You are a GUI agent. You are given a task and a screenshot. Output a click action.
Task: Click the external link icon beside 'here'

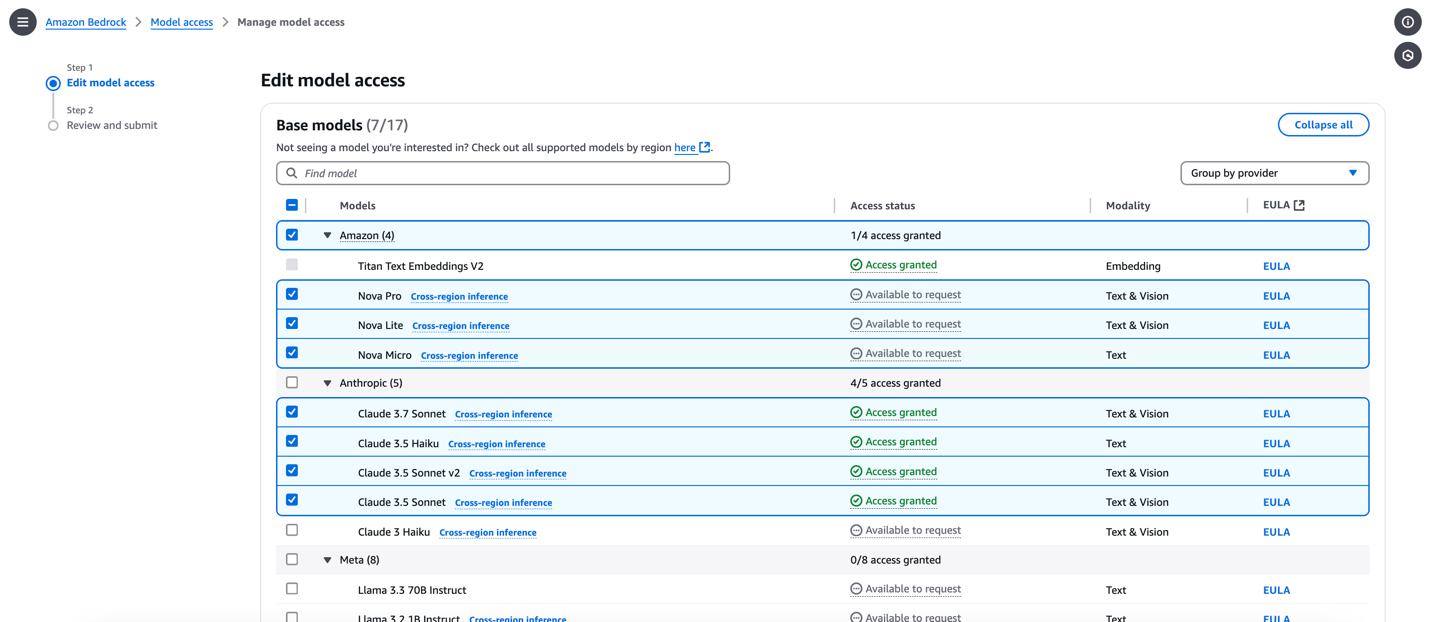click(705, 147)
